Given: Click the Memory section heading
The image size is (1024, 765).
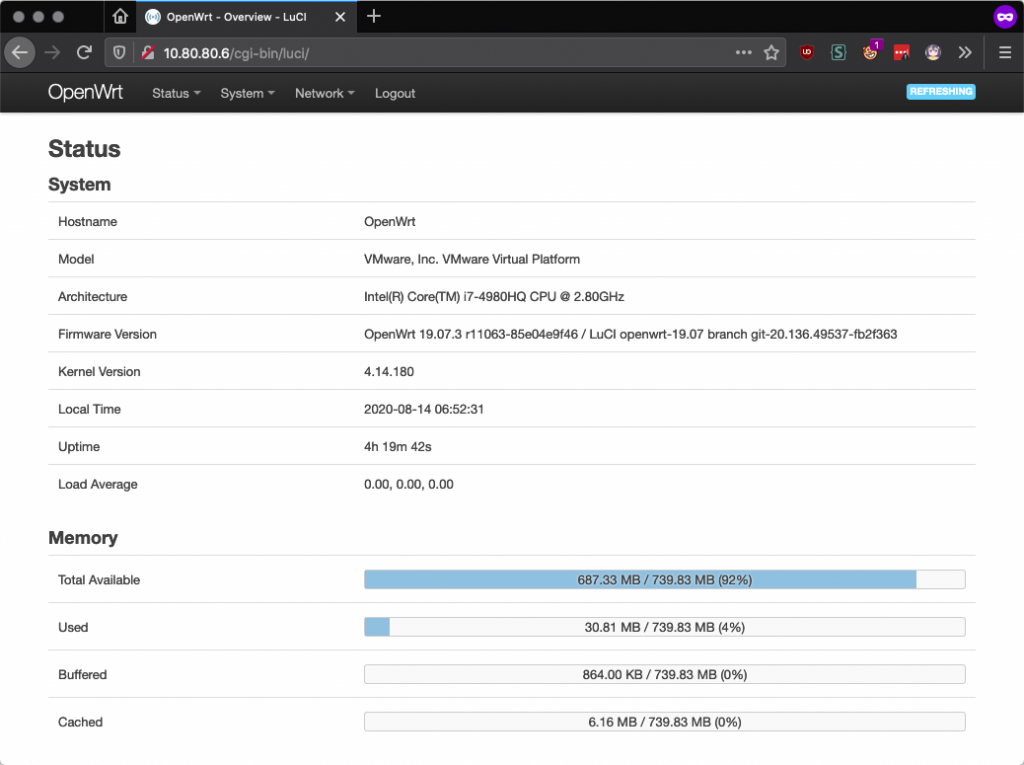Looking at the screenshot, I should click(83, 538).
